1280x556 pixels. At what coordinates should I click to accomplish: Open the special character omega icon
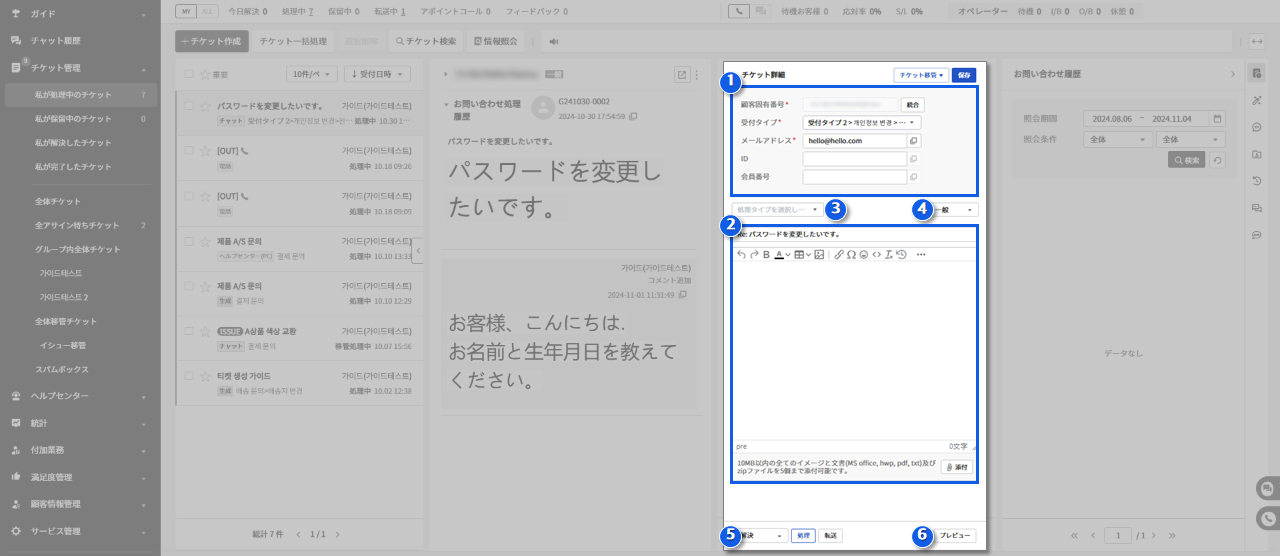coord(852,255)
